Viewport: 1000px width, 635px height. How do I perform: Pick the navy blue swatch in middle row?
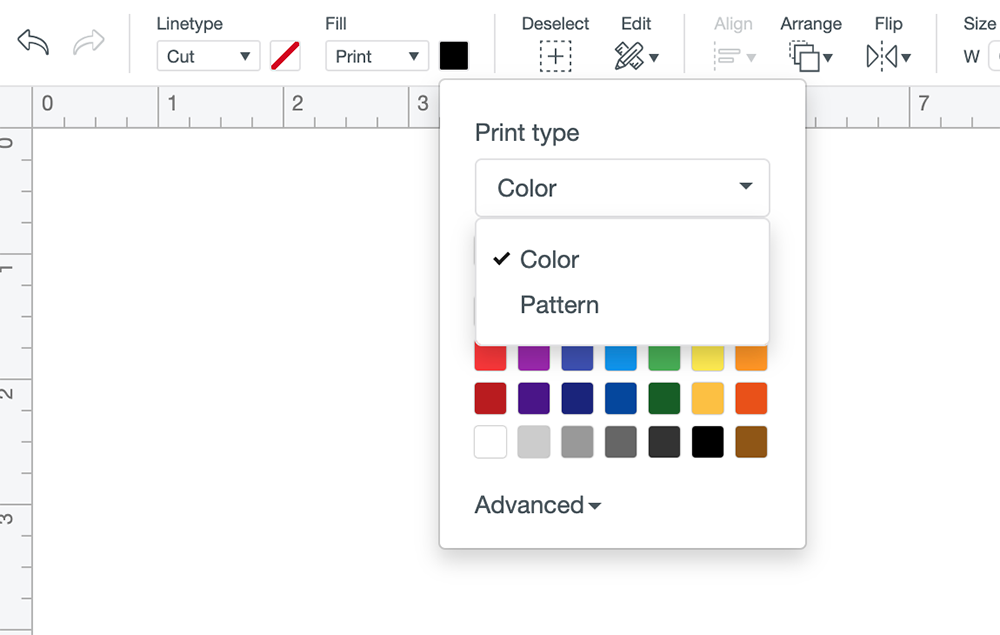(577, 398)
